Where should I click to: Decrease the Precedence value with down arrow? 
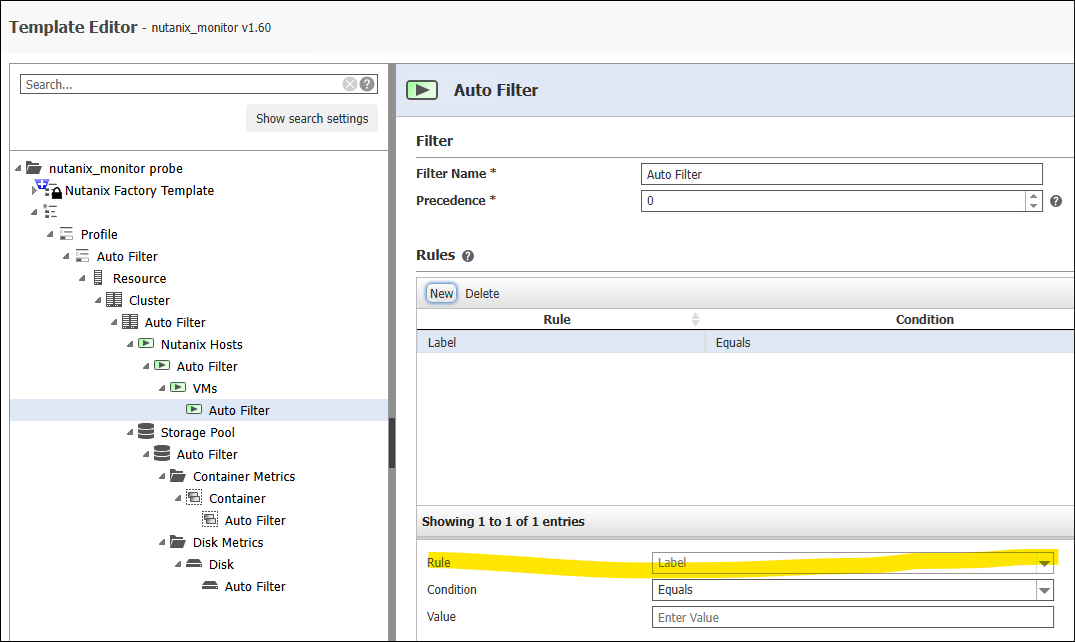point(1034,206)
